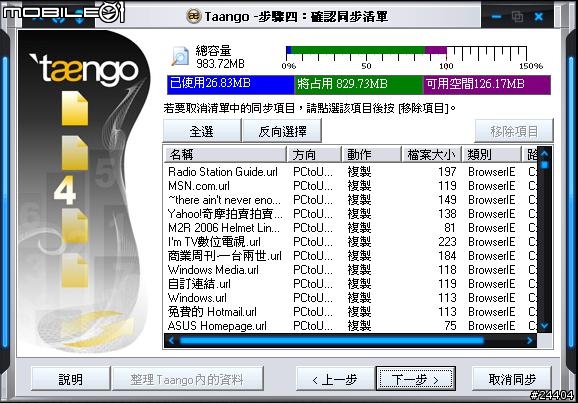The width and height of the screenshot is (578, 403).
Task: Click the 反向選擇 invert selection button
Action: tap(282, 131)
